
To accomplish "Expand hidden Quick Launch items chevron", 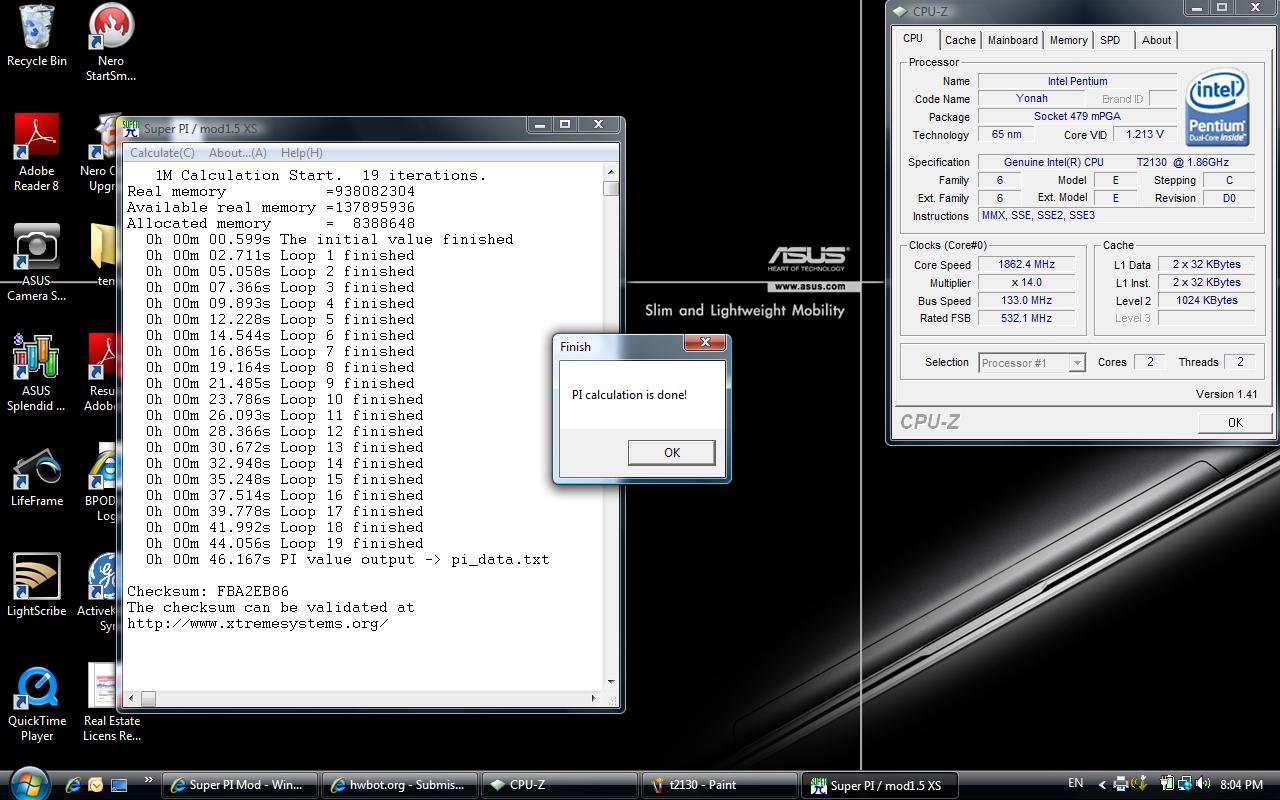I will pos(149,780).
